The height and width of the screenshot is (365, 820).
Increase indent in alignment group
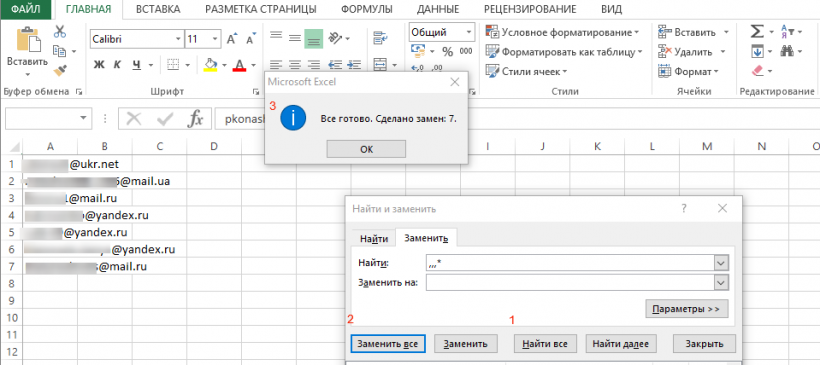pos(354,65)
